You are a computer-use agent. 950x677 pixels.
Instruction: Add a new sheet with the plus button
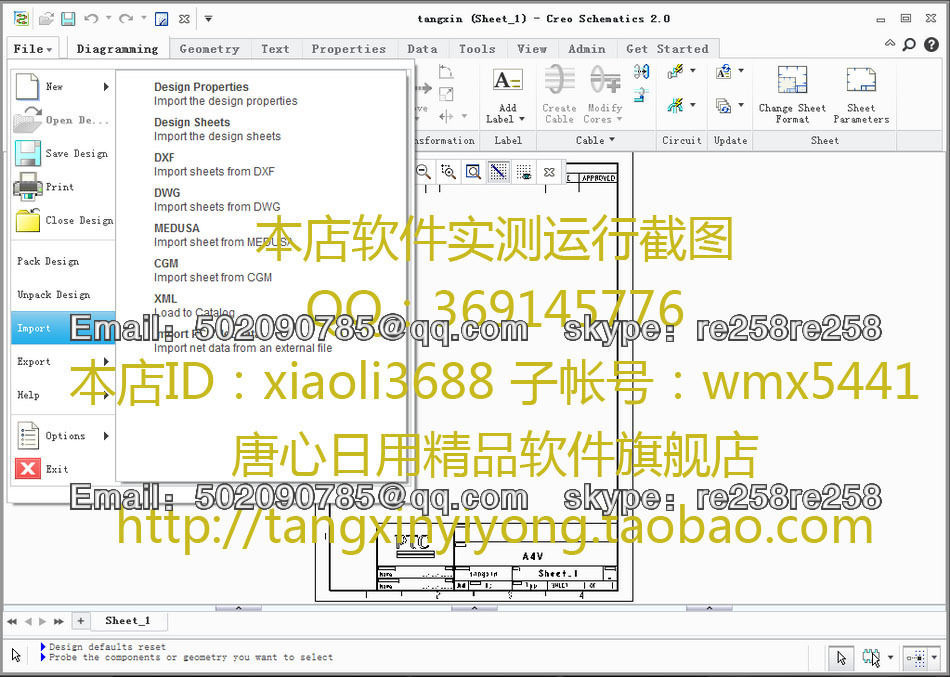point(81,621)
